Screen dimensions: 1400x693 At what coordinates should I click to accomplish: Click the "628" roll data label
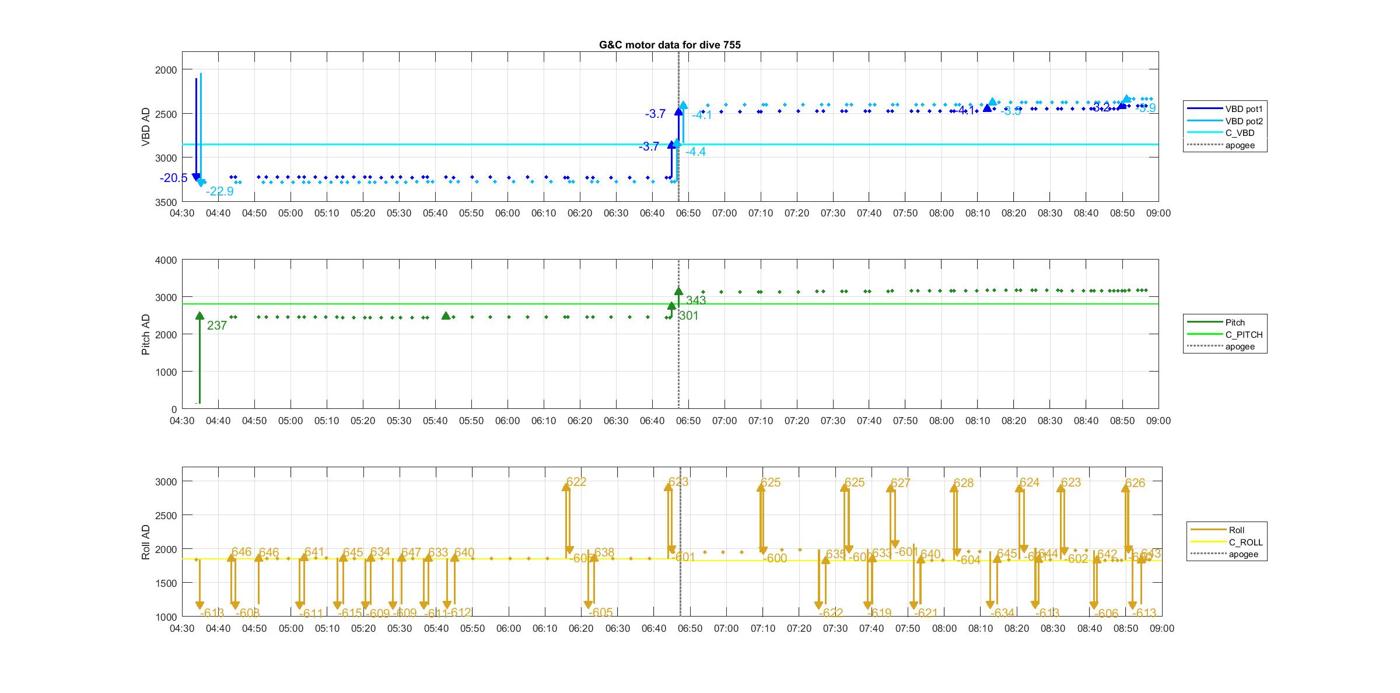pyautogui.click(x=963, y=483)
